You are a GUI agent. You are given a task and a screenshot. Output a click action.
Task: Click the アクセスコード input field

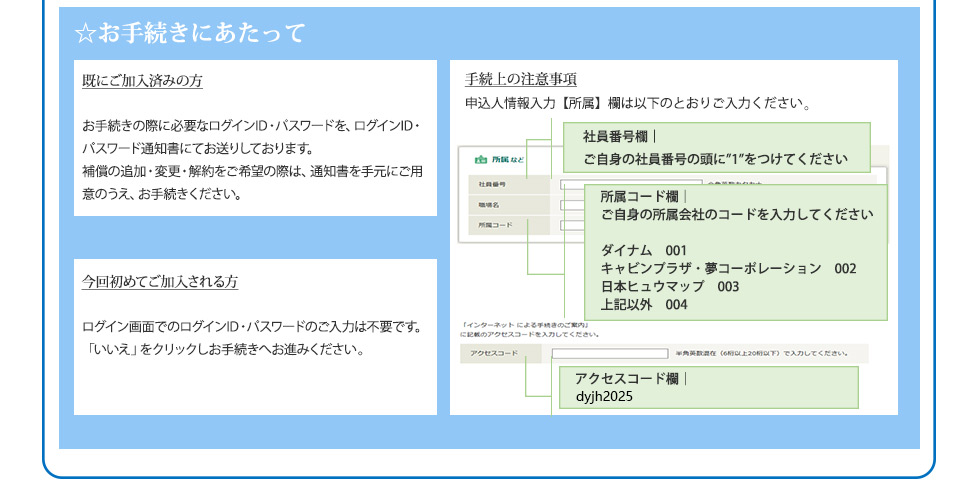point(609,354)
